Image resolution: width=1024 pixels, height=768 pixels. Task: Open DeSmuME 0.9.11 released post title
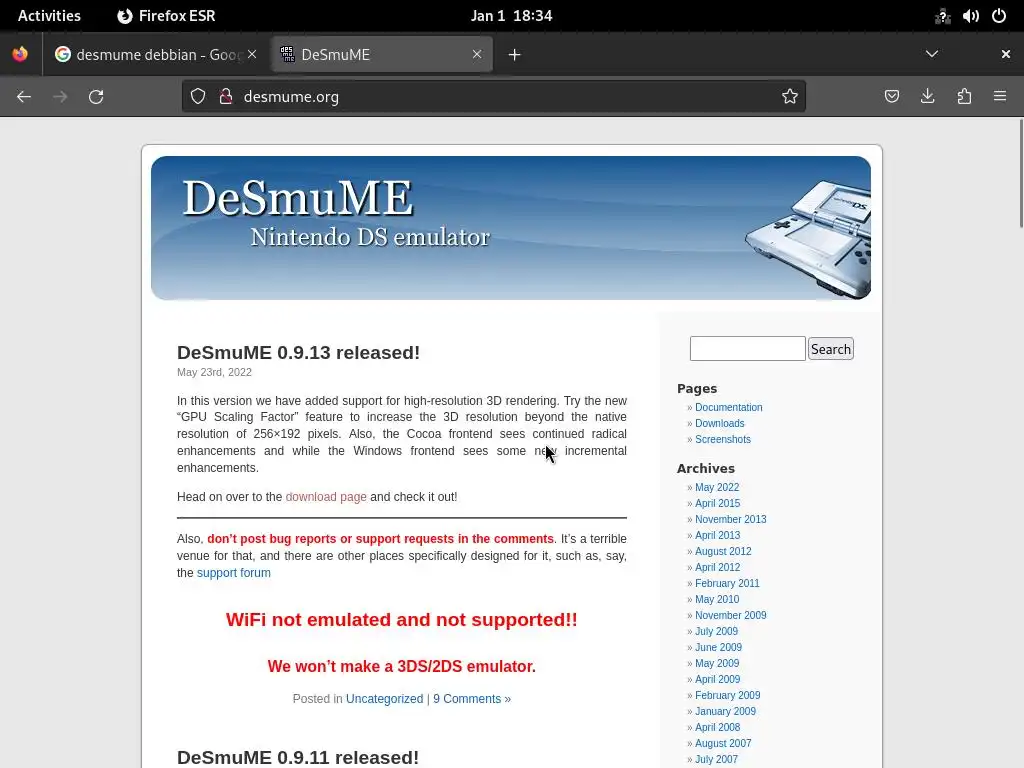(x=298, y=757)
